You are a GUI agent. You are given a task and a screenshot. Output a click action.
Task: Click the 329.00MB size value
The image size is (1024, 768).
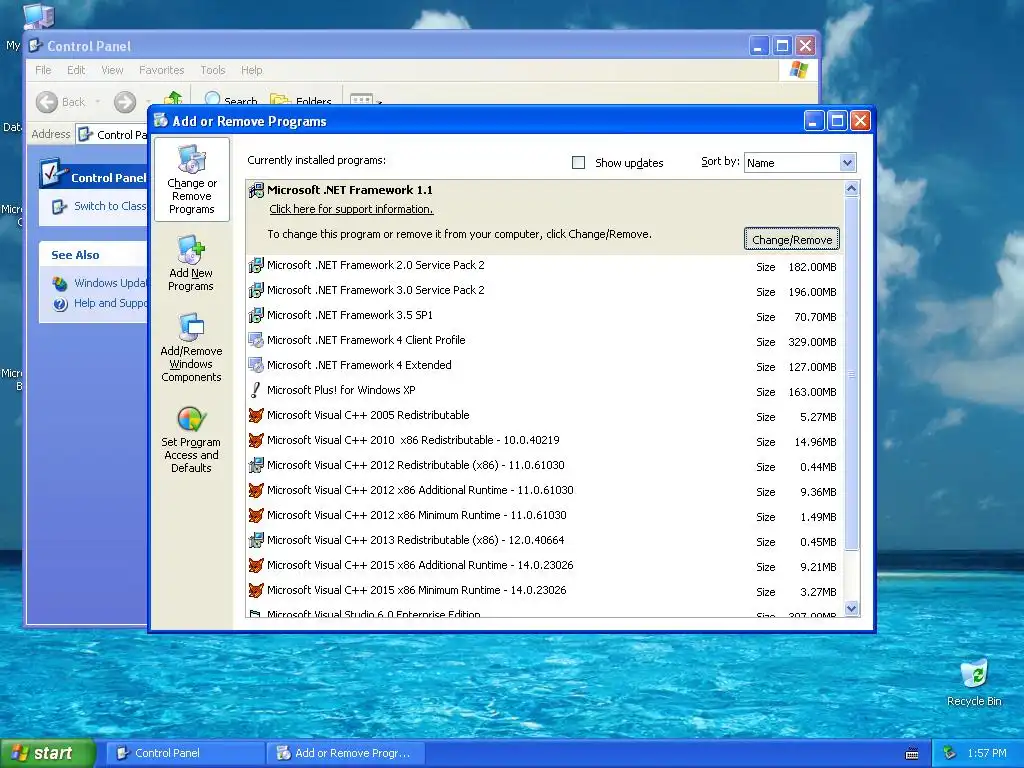(812, 342)
